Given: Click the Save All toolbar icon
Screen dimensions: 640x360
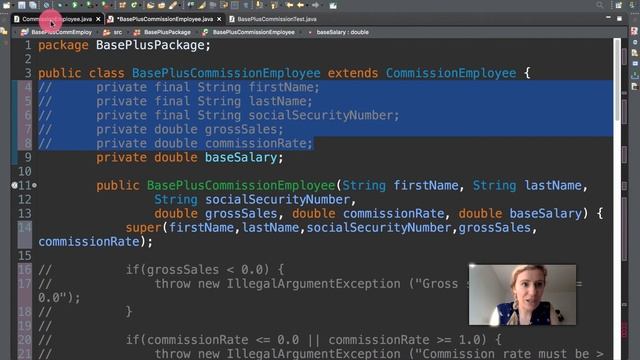Looking at the screenshot, I should (x=33, y=5).
